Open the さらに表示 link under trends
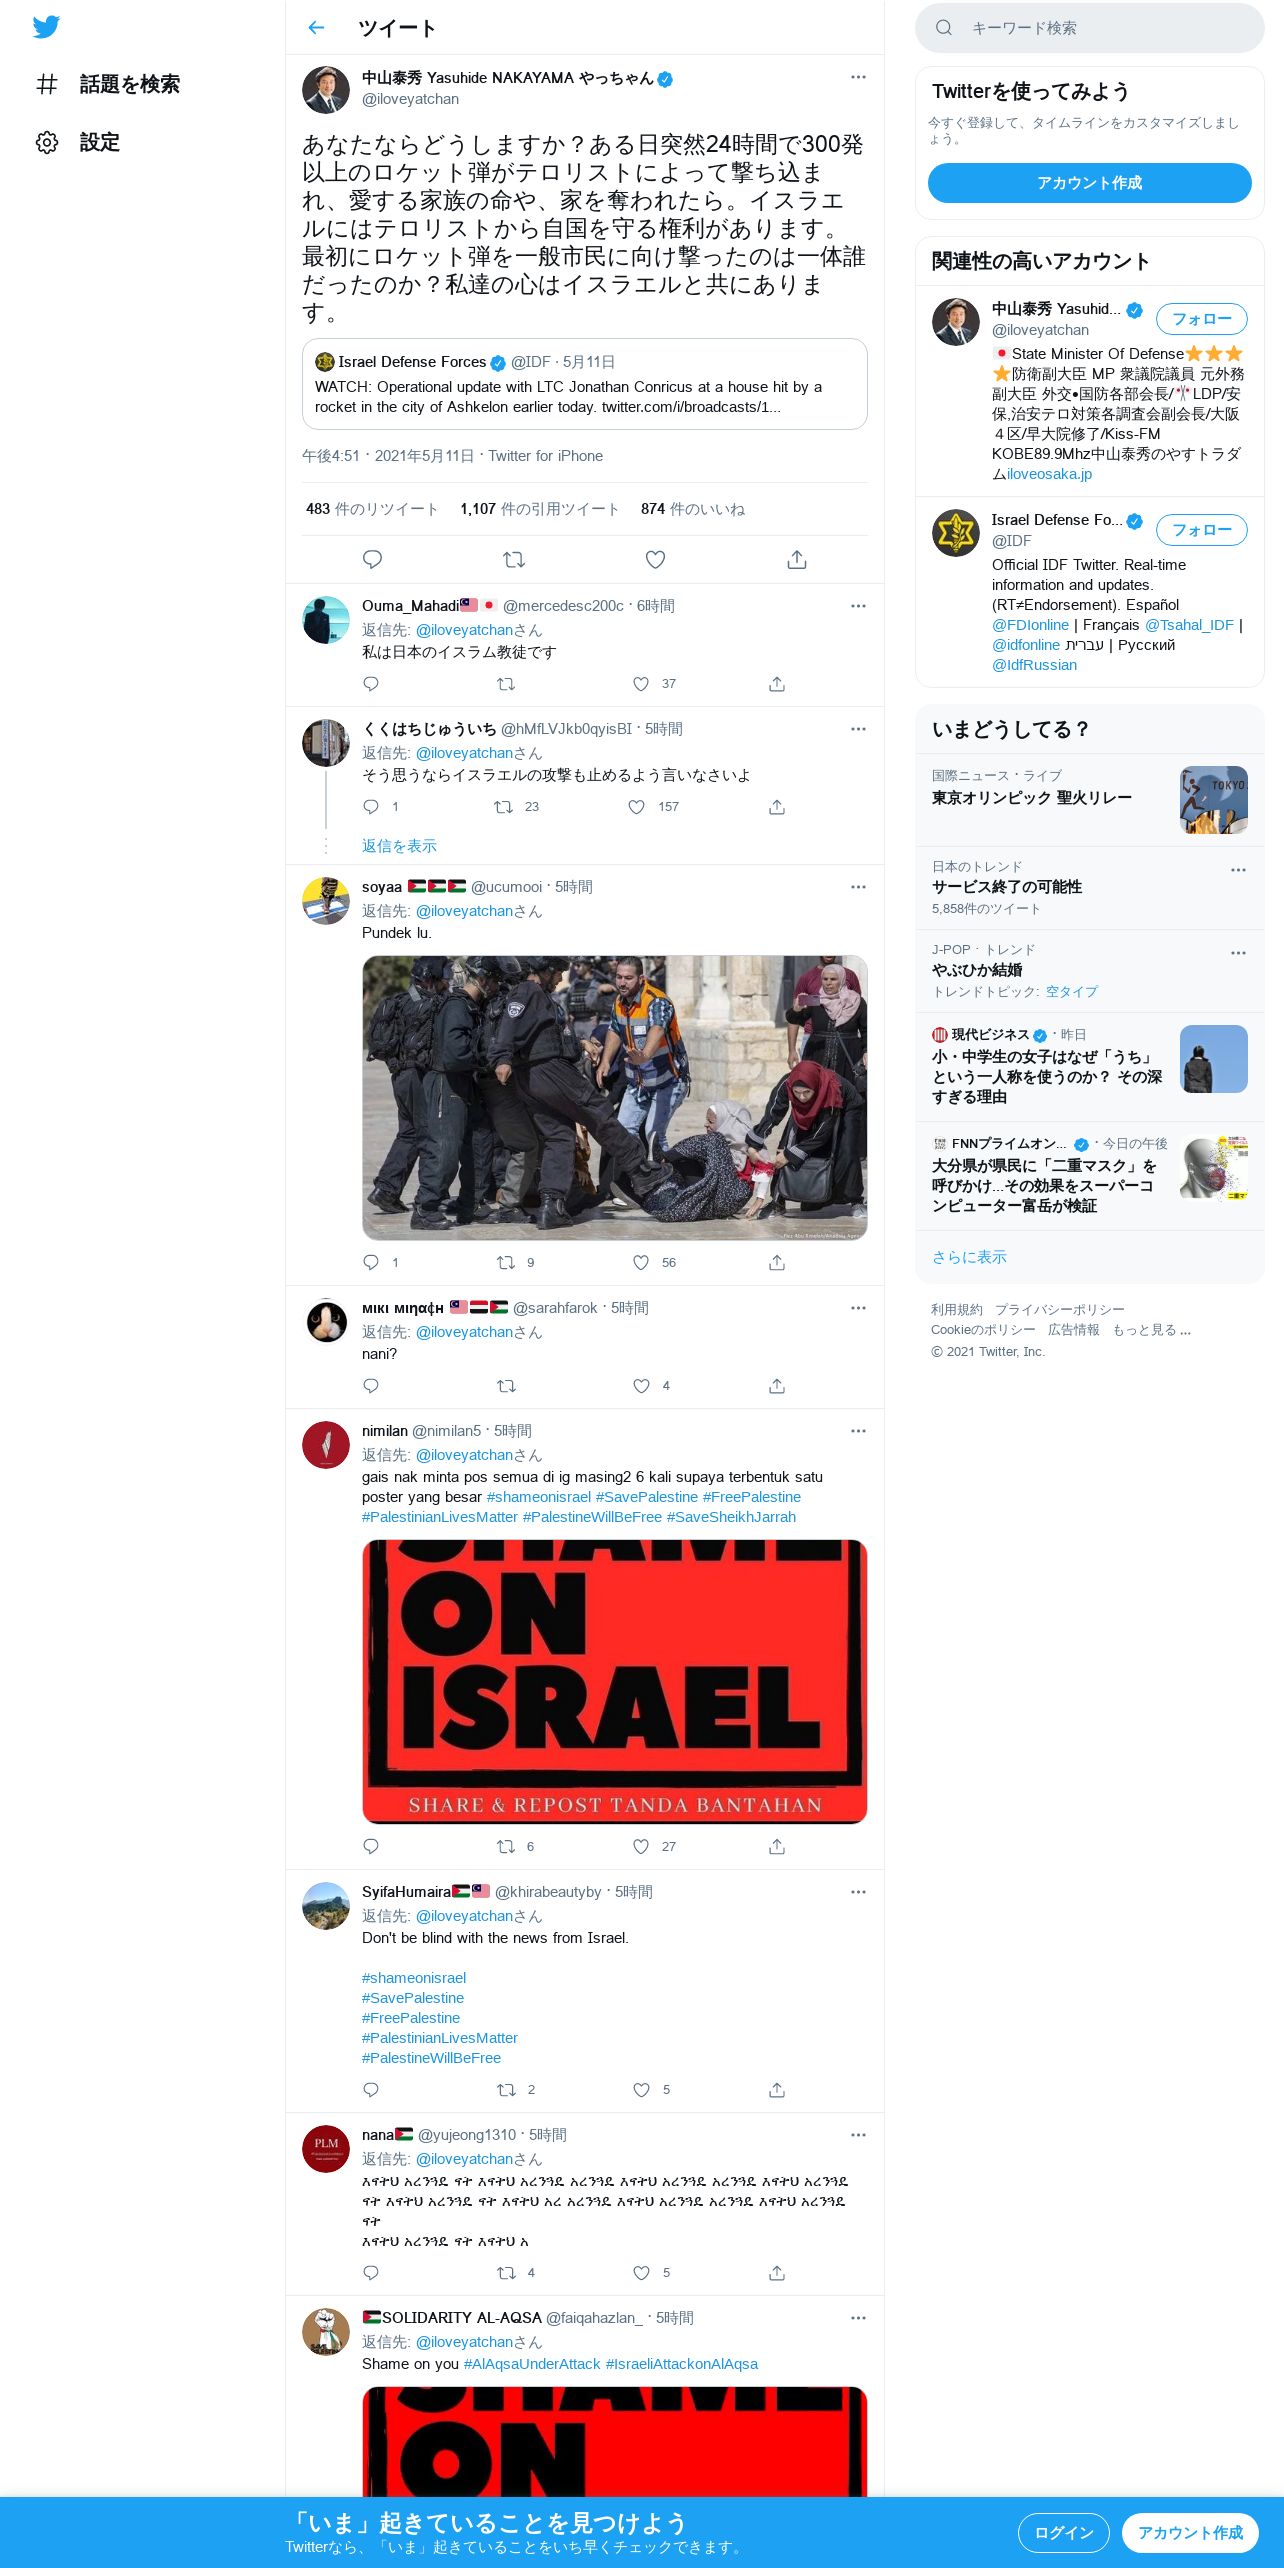Image resolution: width=1284 pixels, height=2568 pixels. click(x=969, y=1257)
